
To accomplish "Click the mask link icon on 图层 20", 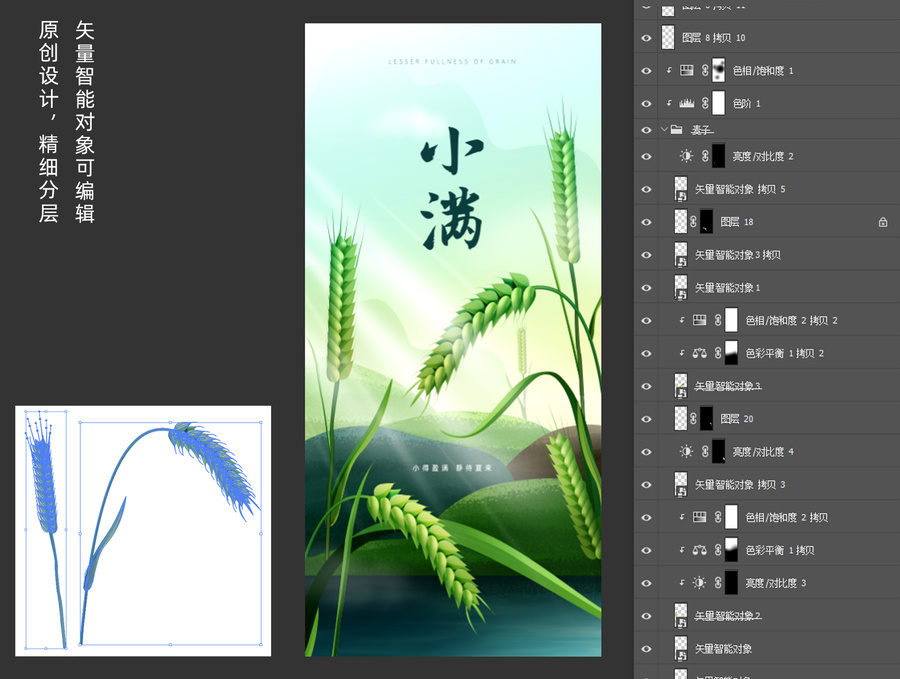I will (x=693, y=418).
